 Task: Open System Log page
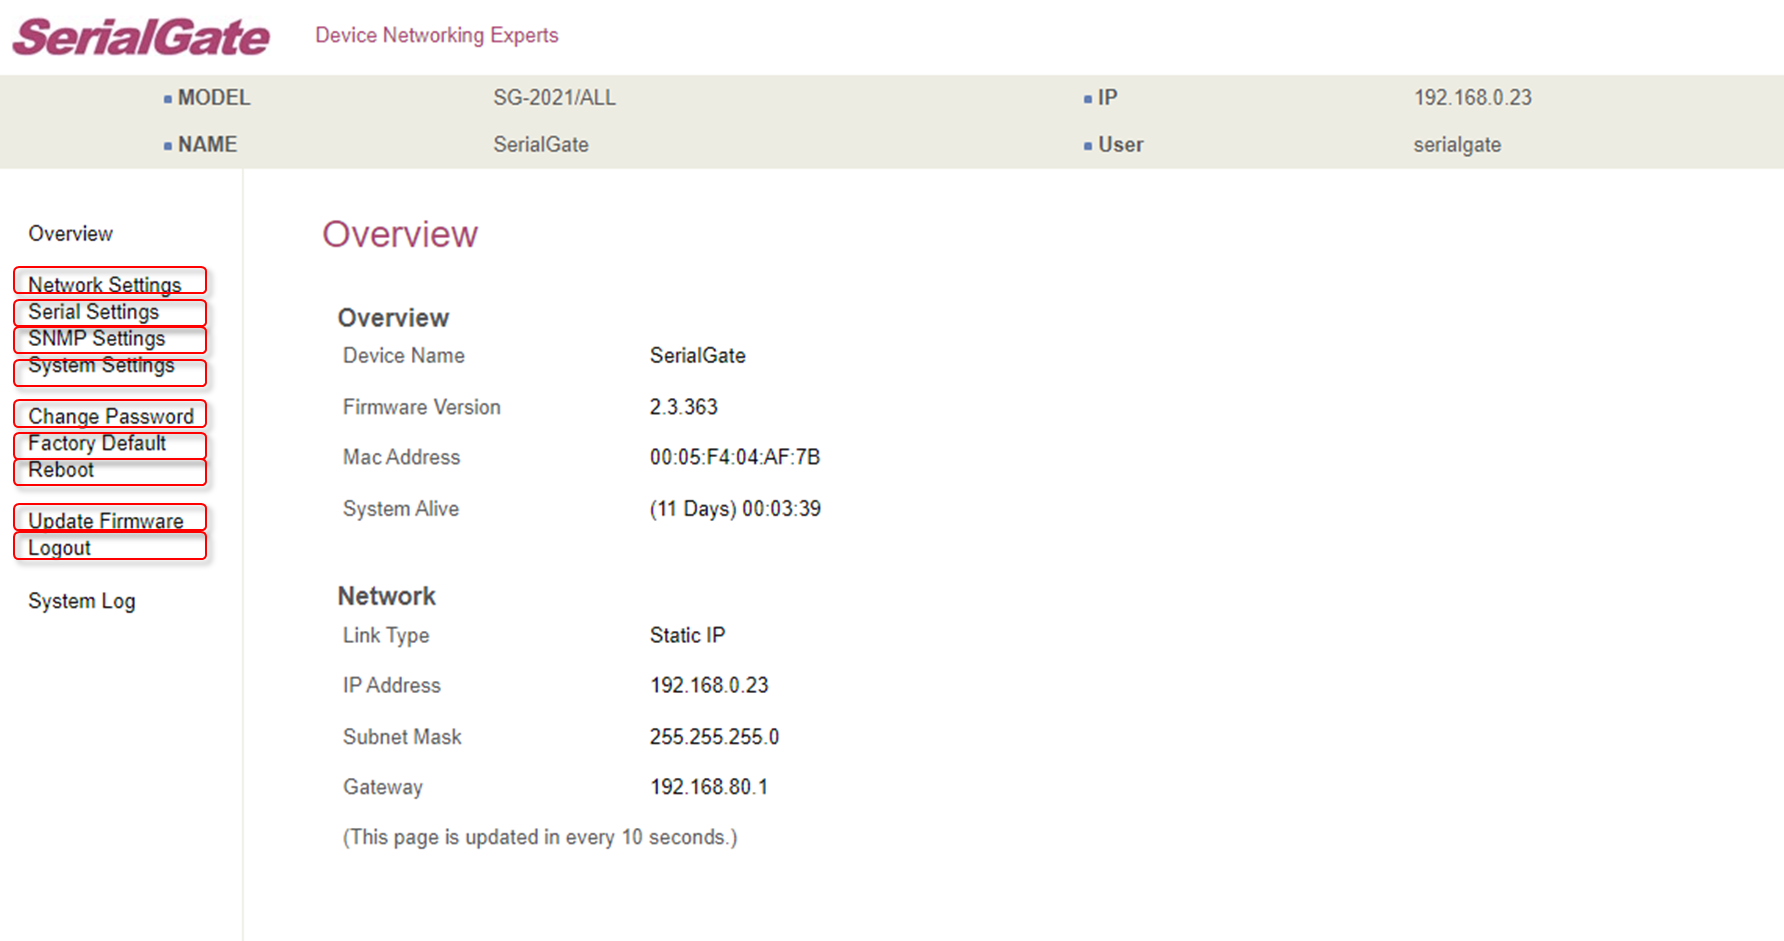point(82,601)
